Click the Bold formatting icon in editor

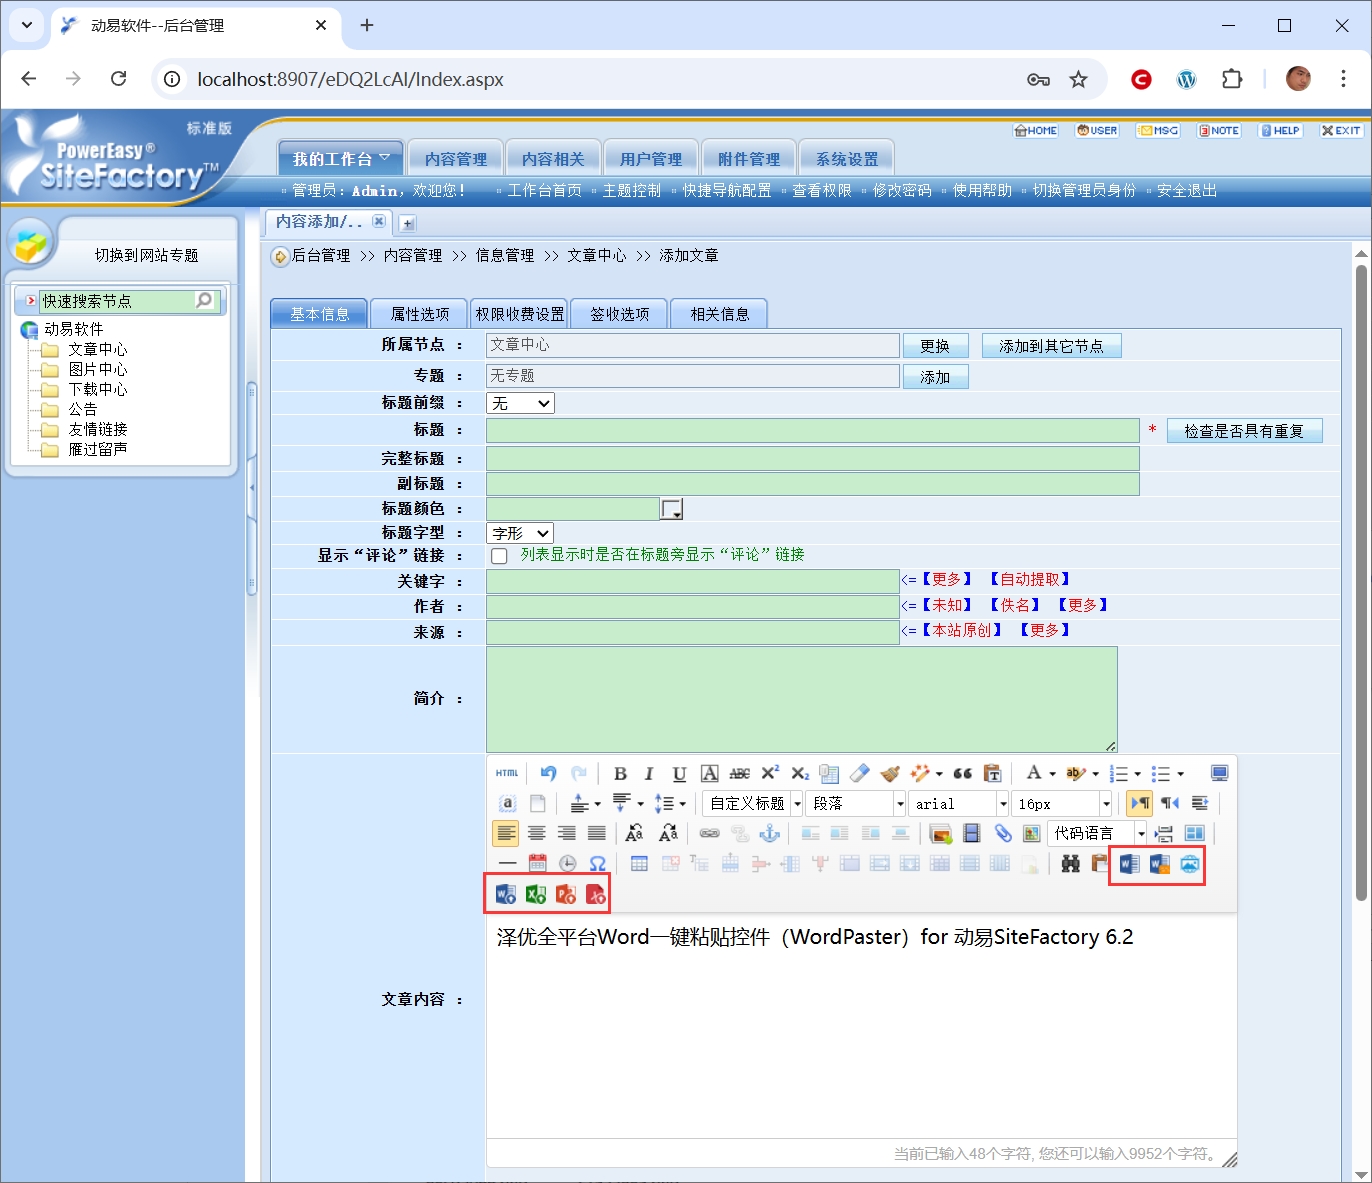pos(620,773)
